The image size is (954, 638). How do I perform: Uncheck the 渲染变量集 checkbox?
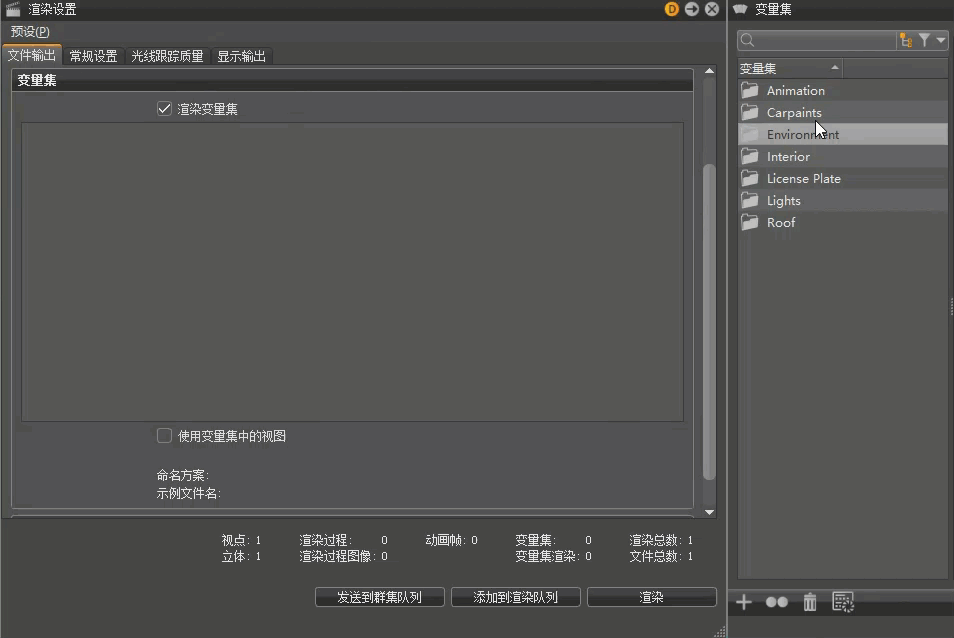164,109
